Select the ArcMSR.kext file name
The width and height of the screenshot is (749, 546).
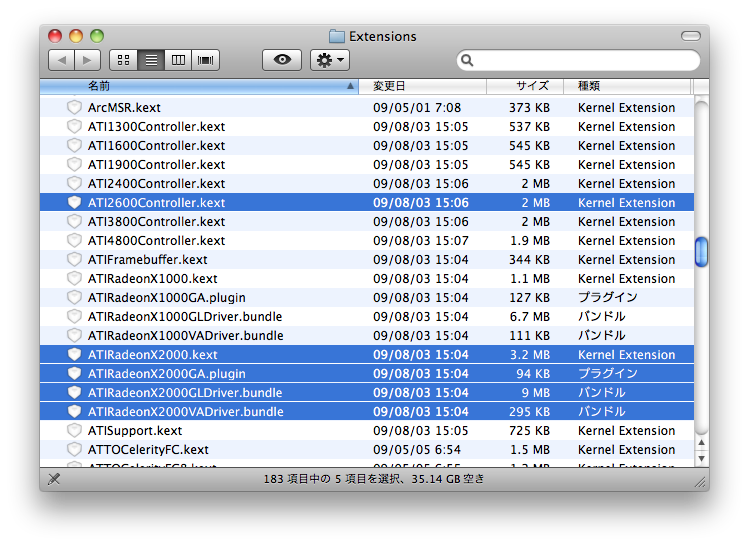[x=124, y=107]
